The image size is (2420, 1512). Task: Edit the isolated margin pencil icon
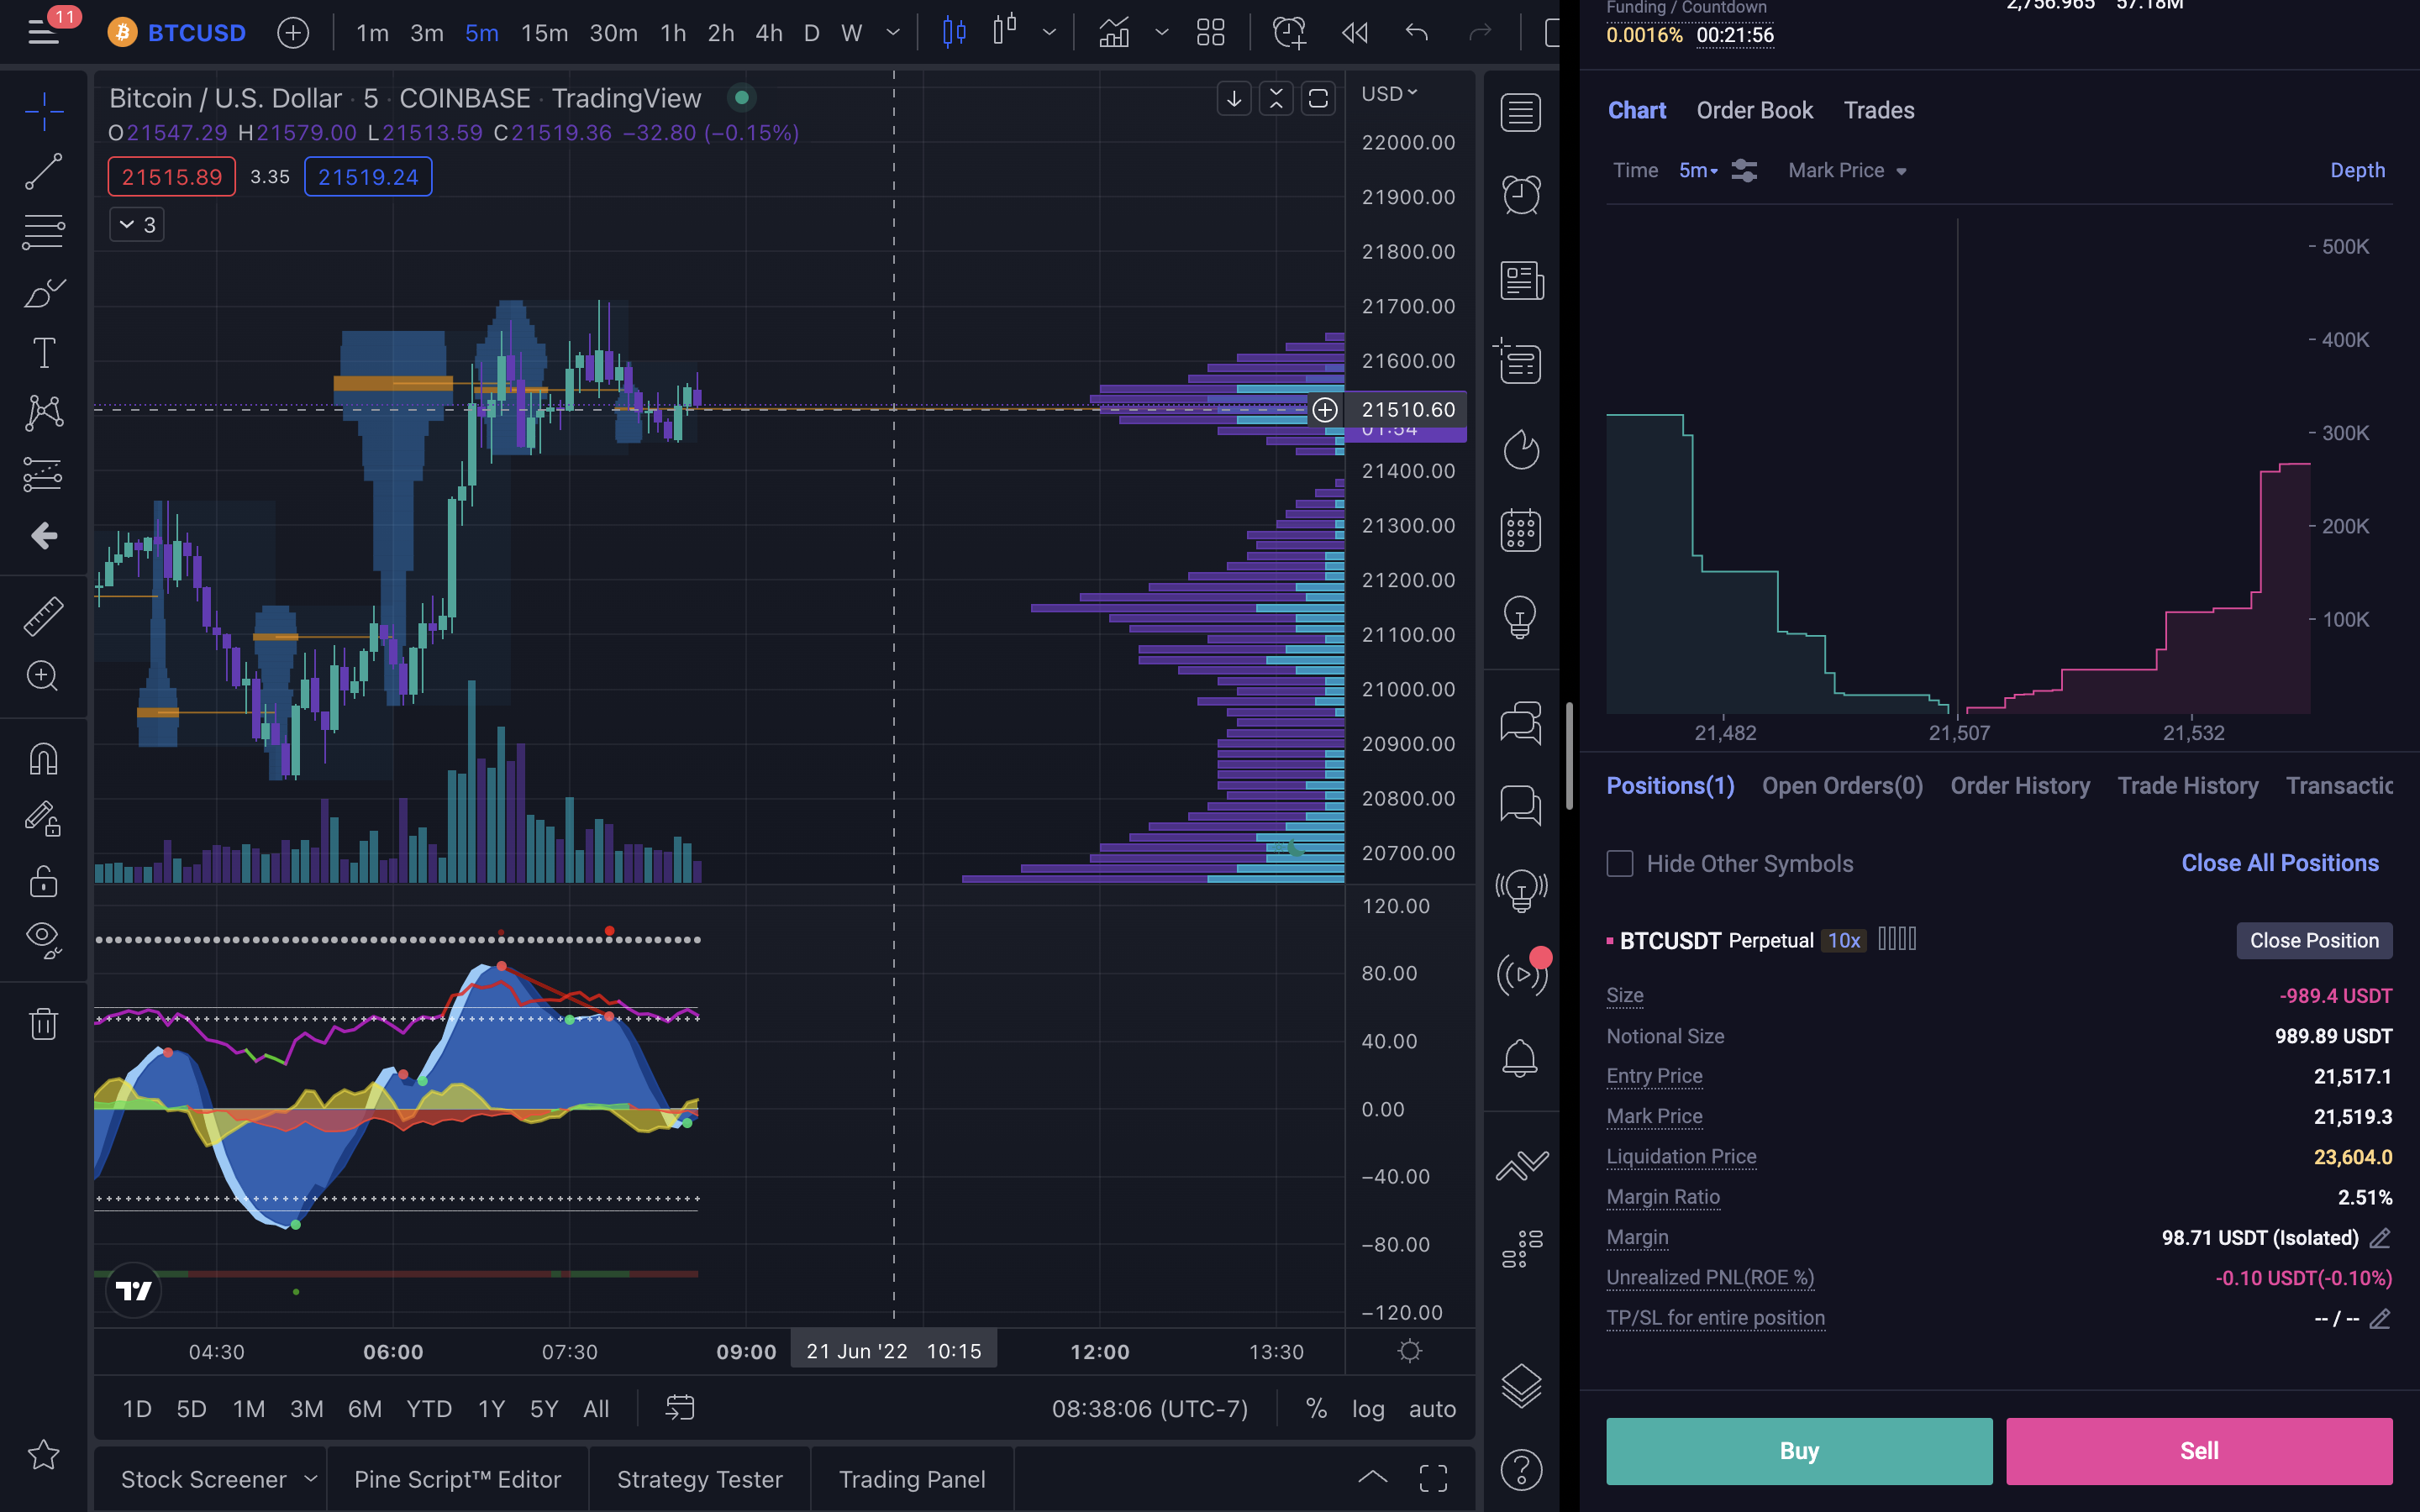(2380, 1238)
